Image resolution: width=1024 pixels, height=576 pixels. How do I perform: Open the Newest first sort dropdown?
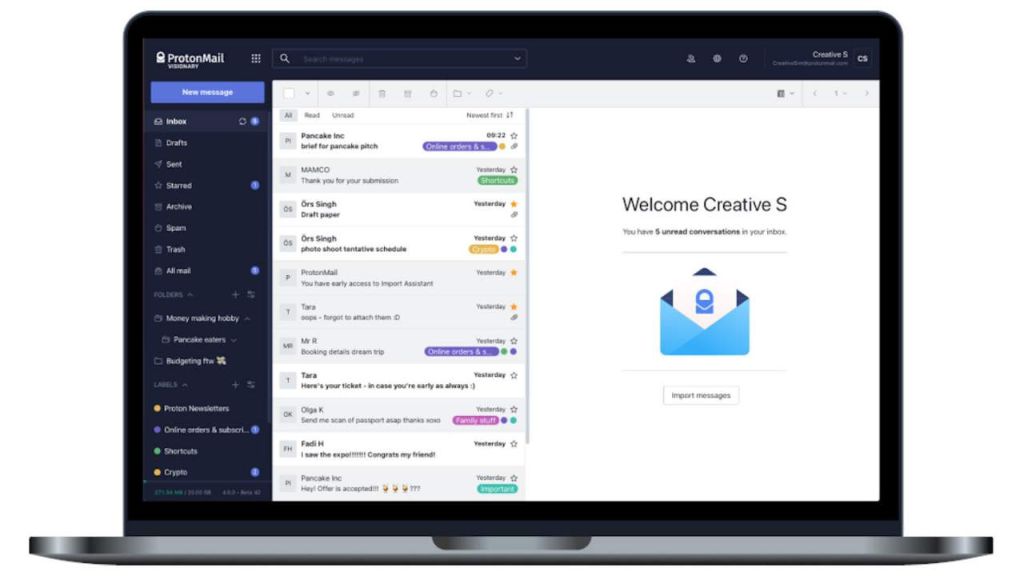tap(489, 115)
